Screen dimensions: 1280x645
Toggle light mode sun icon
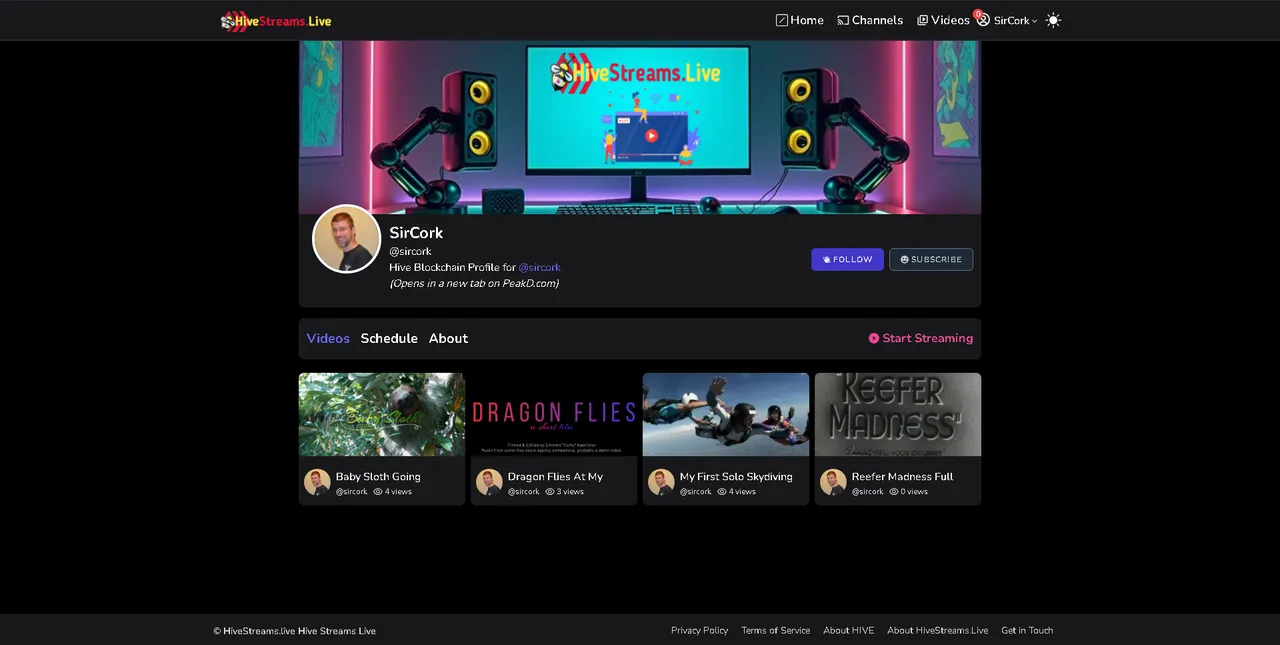tap(1053, 20)
